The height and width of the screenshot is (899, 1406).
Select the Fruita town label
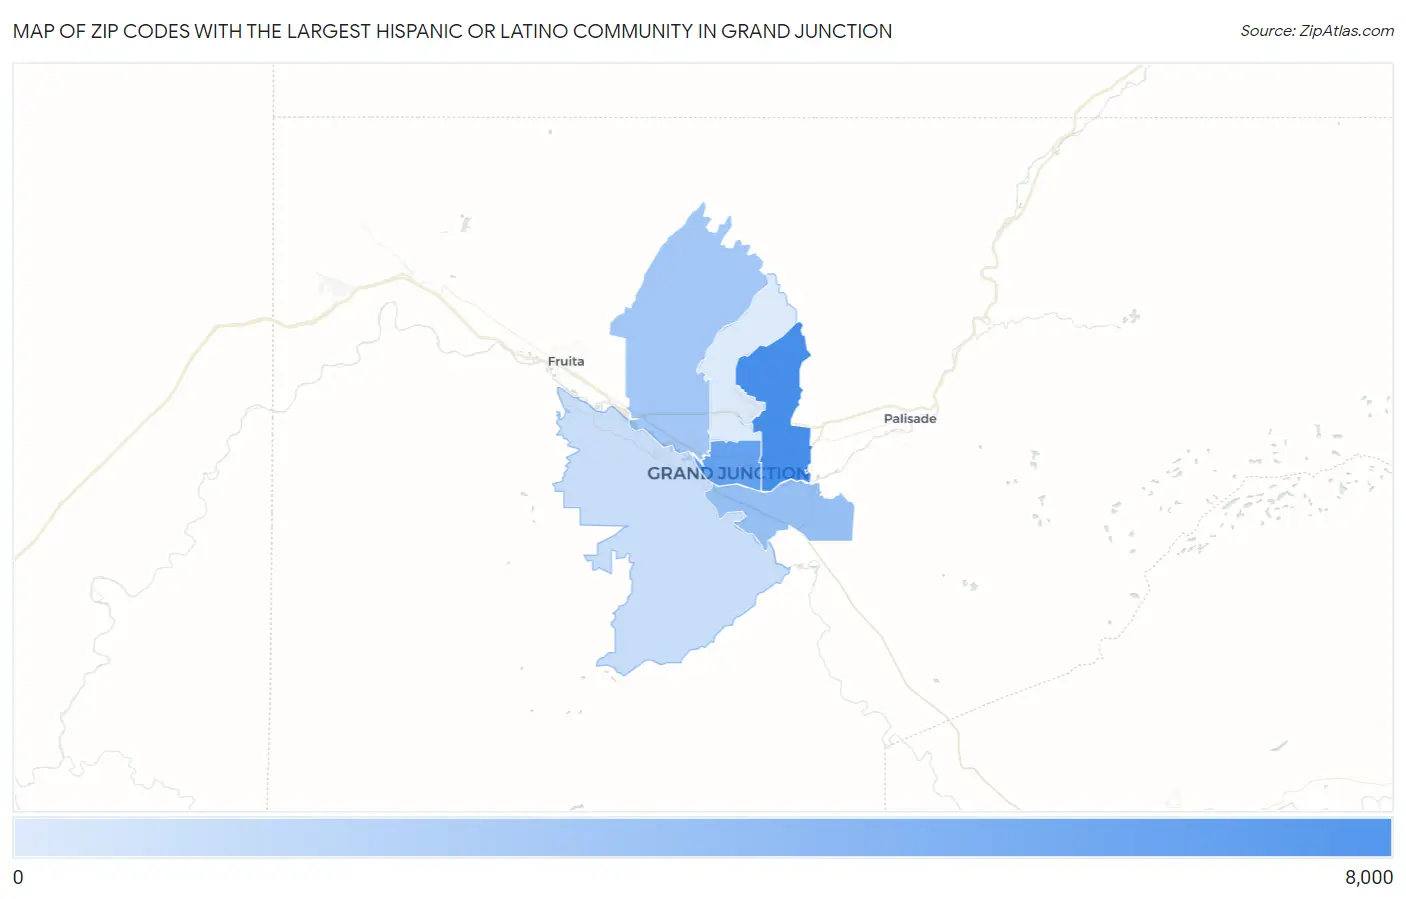click(x=566, y=361)
